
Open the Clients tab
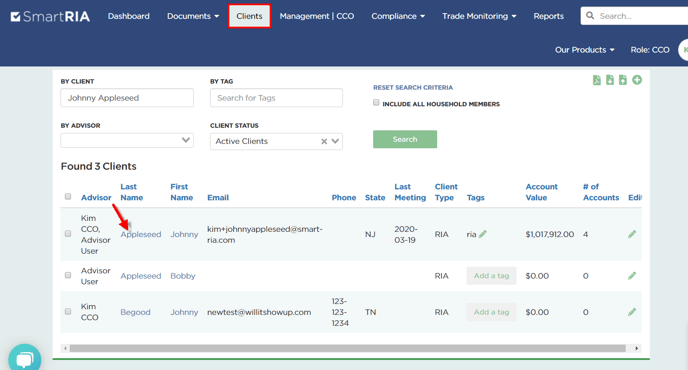[x=249, y=16]
